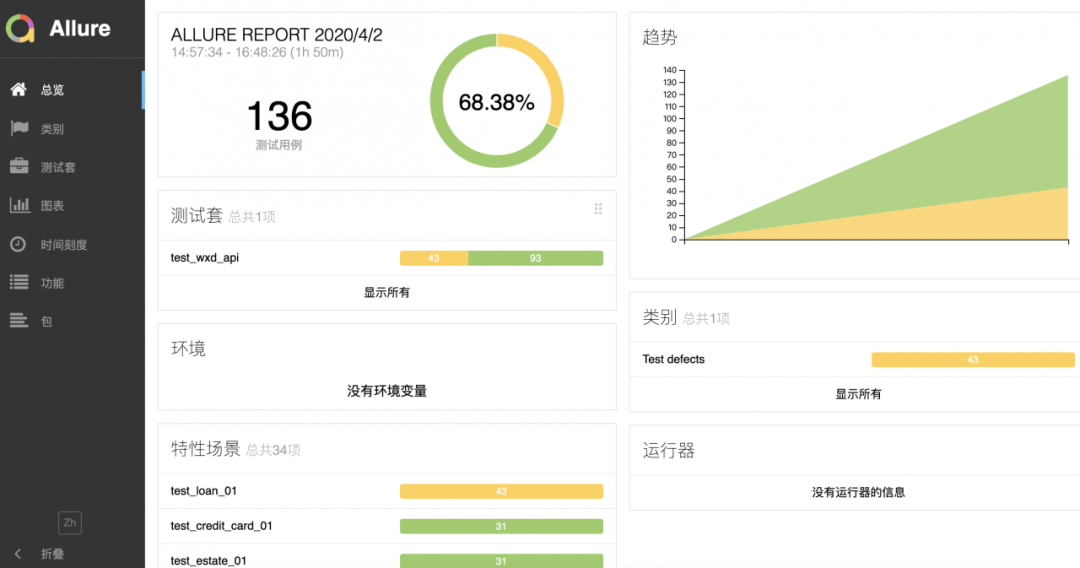Click the clock icon beside 时间刻度

pyautogui.click(x=18, y=244)
